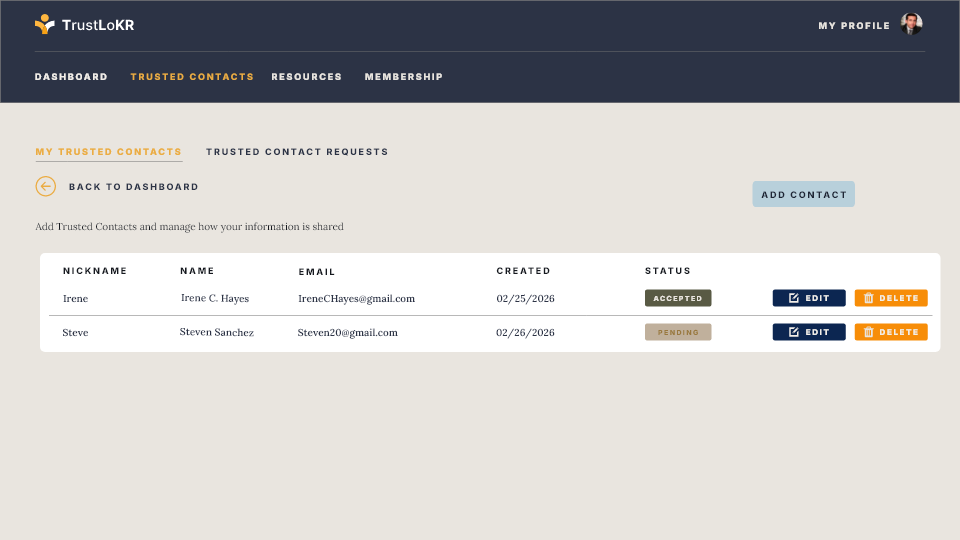
Task: Select the name 'Irene C. Hayes'
Action: point(215,298)
